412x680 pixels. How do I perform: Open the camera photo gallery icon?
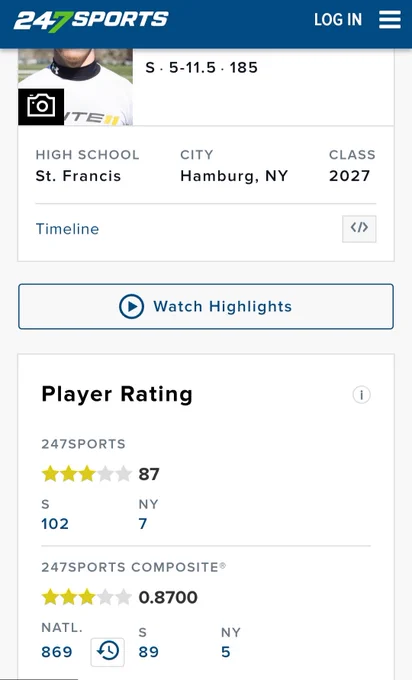[x=41, y=106]
